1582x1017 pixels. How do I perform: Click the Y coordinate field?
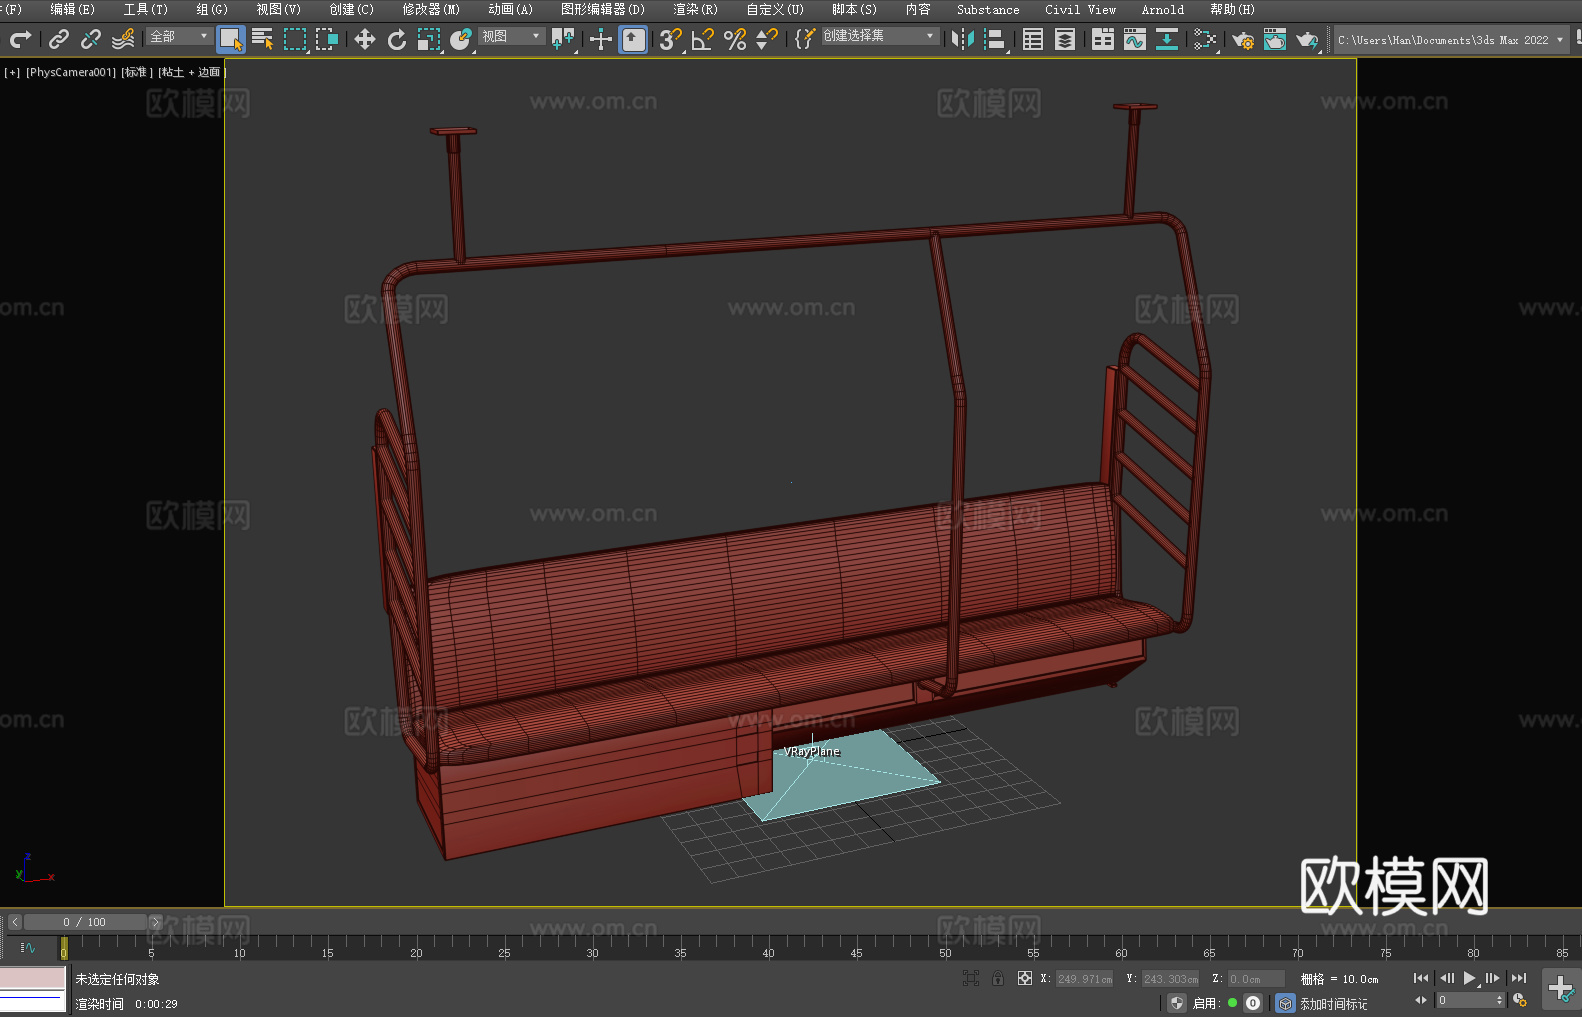point(1171,979)
